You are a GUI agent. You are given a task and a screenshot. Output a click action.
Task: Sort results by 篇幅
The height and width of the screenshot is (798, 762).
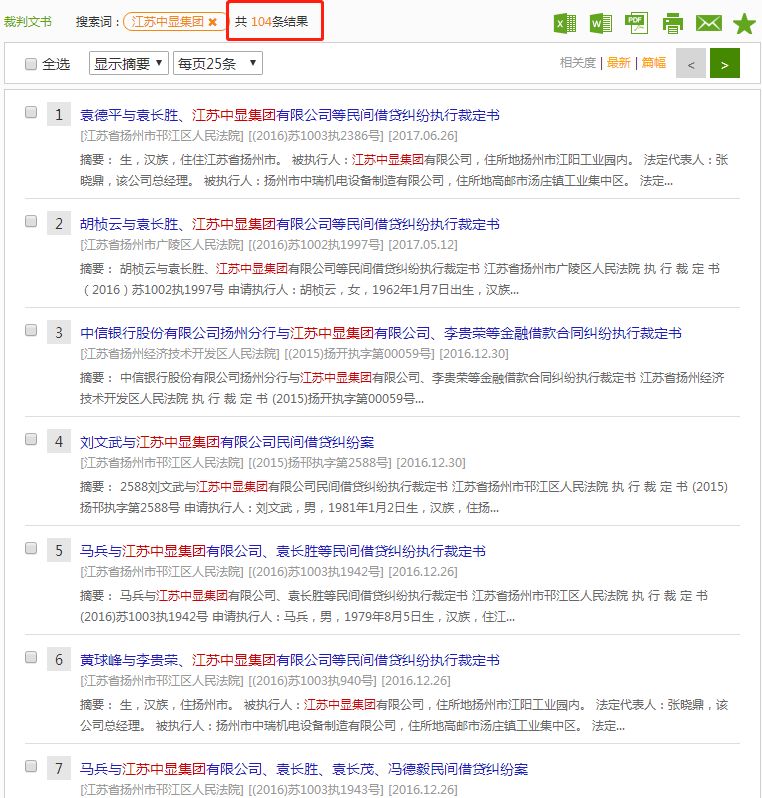[653, 63]
